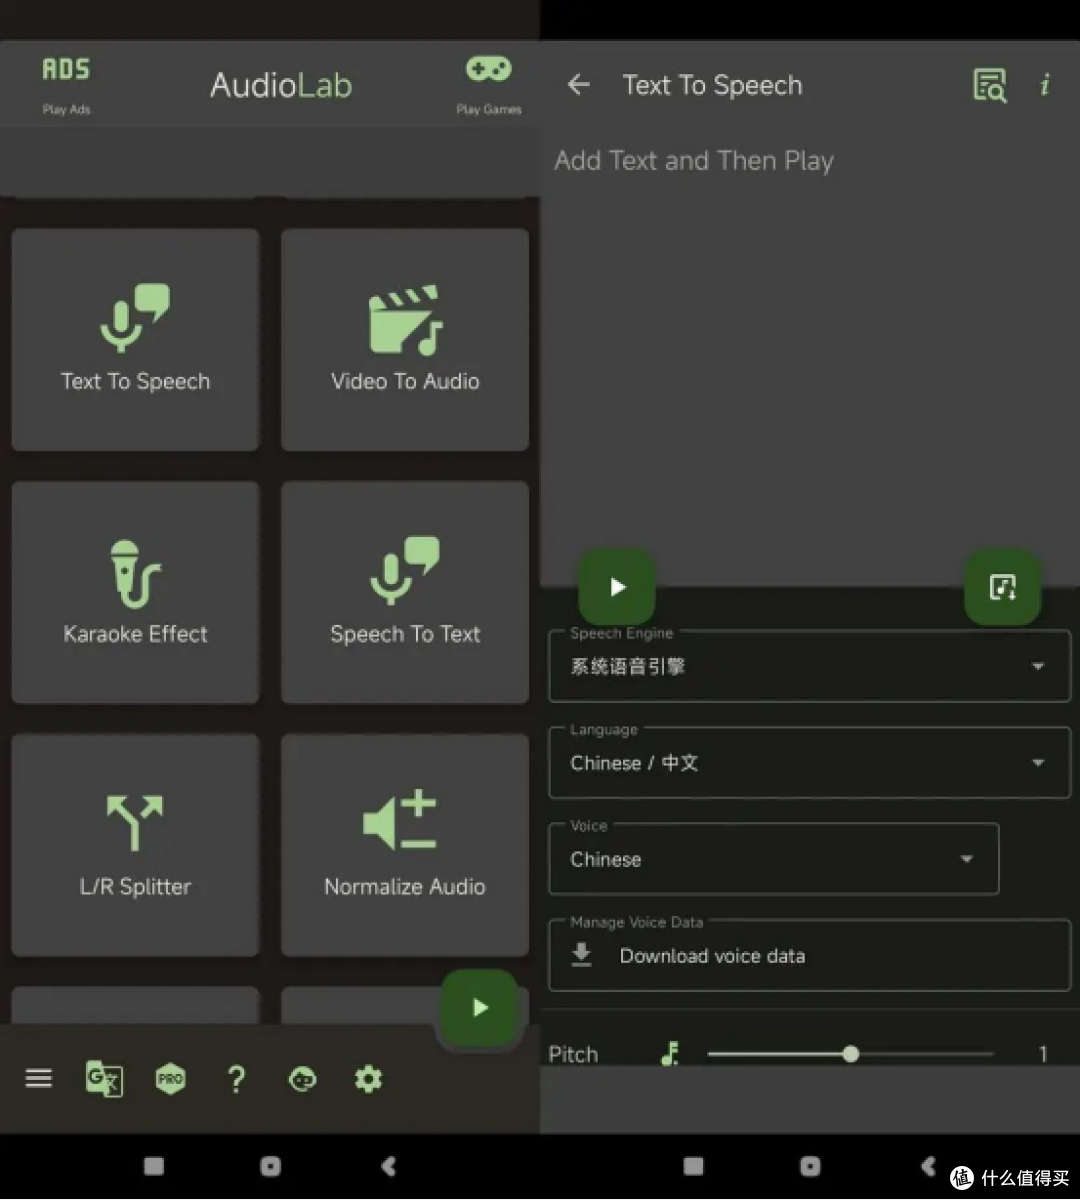Open the PRO upgrade badge
Screen dimensions: 1080x1201
tap(170, 1079)
